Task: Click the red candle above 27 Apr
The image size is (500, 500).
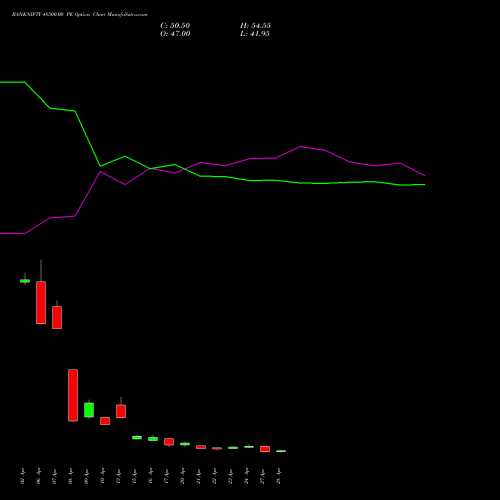Action: click(265, 449)
